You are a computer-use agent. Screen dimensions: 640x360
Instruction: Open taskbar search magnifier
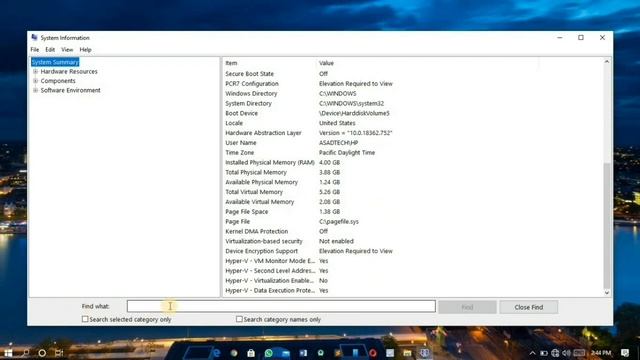(x=26, y=353)
